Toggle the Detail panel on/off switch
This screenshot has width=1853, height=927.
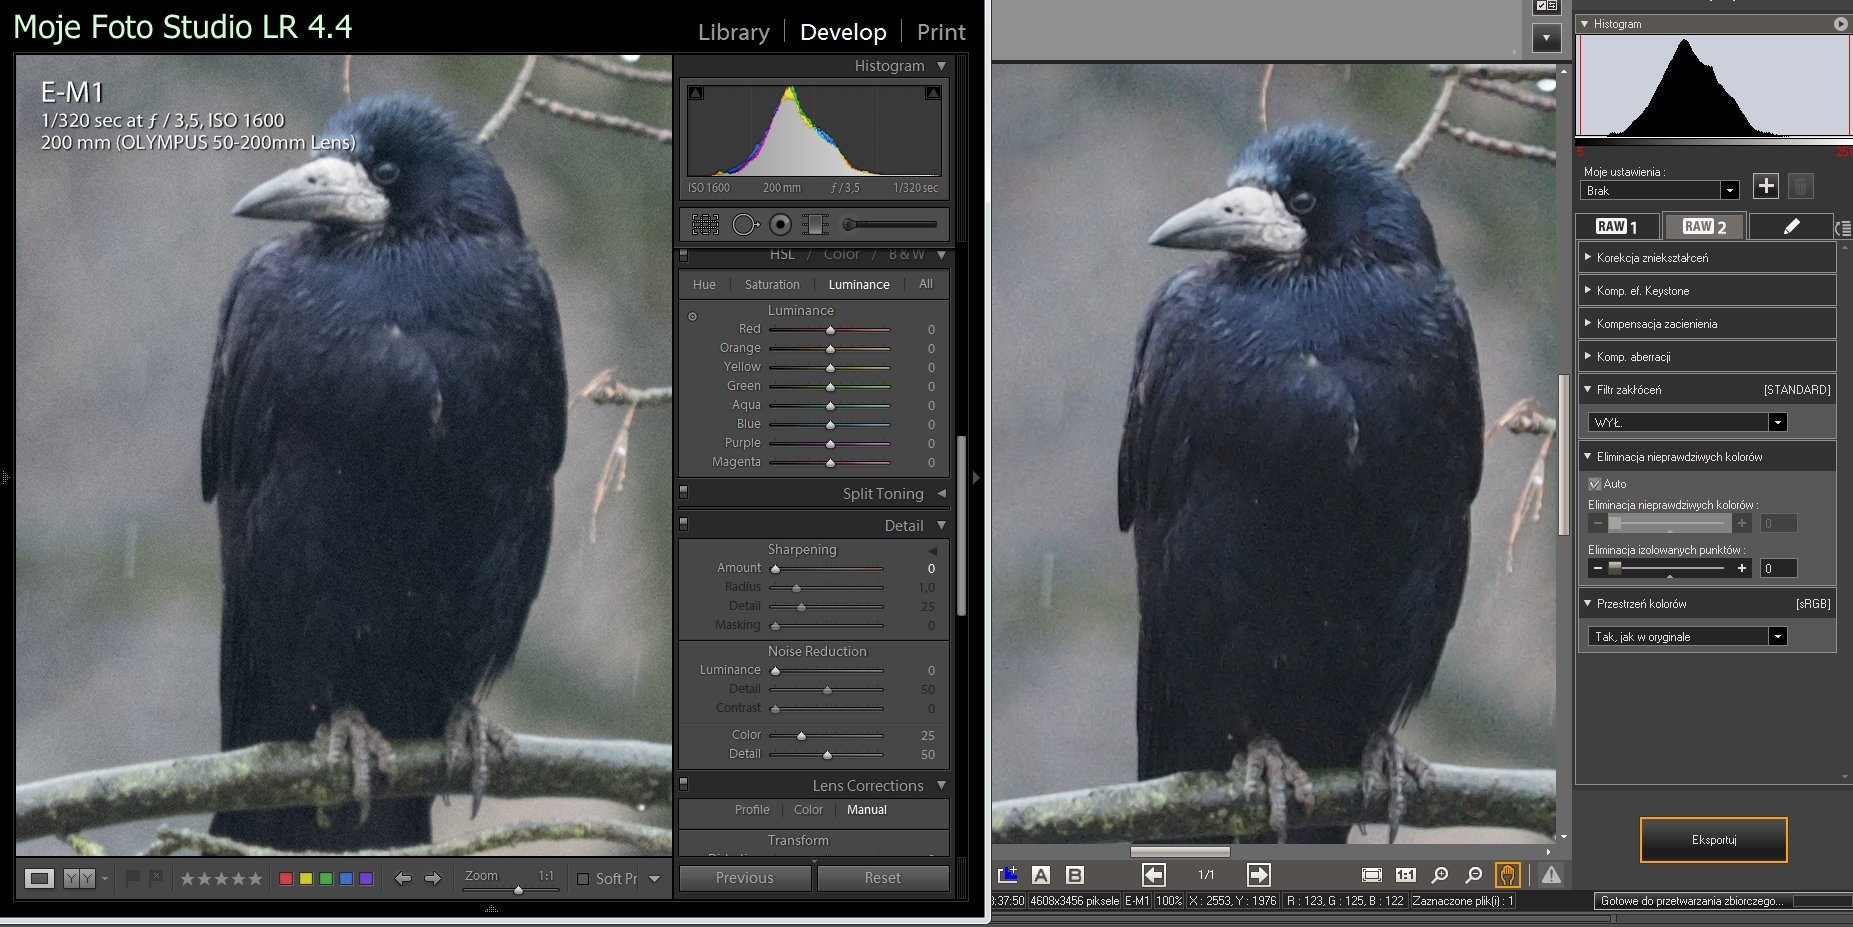click(x=684, y=524)
